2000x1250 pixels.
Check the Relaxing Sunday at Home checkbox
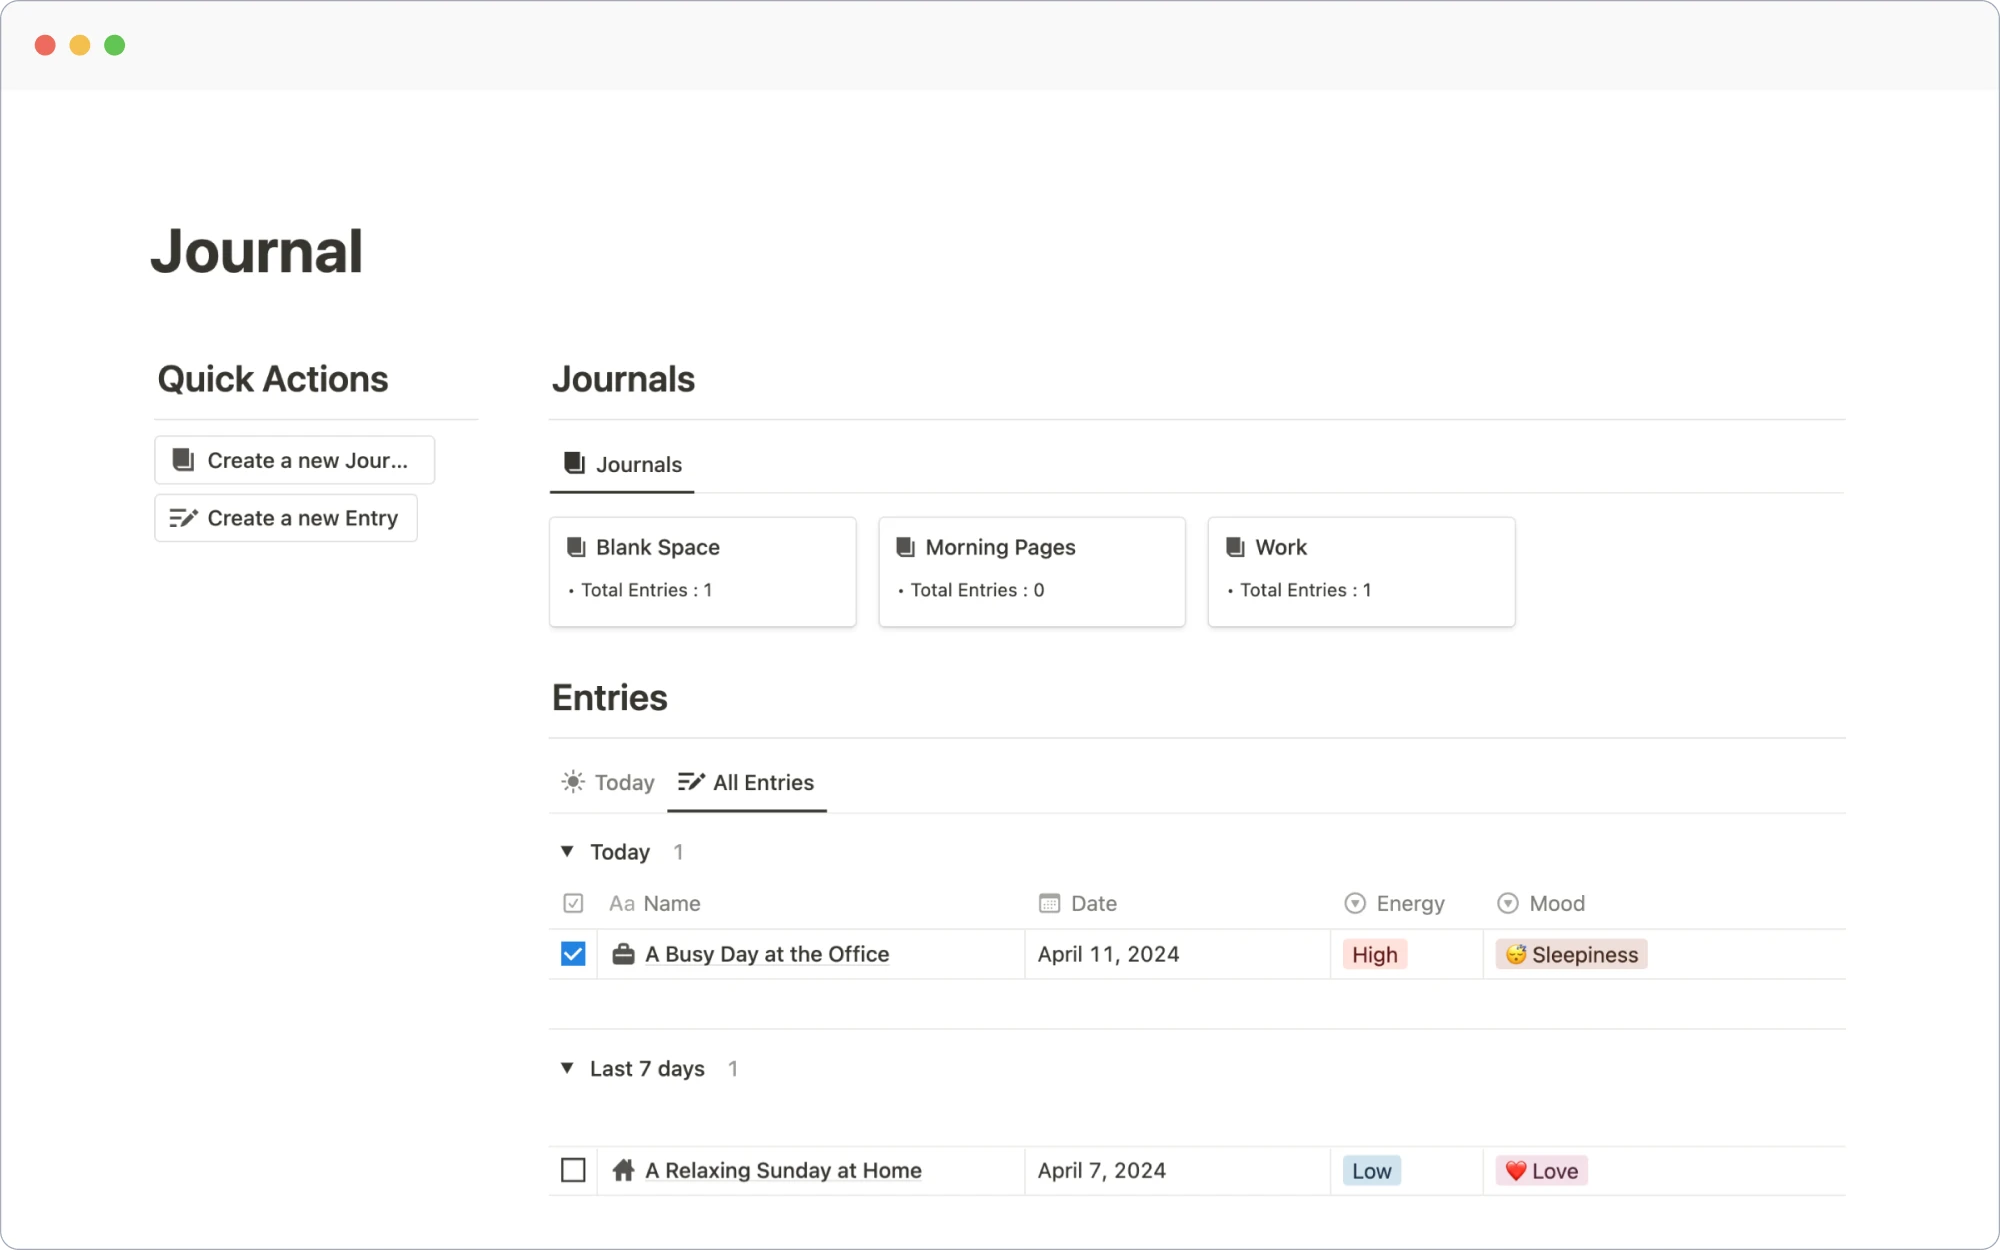point(573,1170)
